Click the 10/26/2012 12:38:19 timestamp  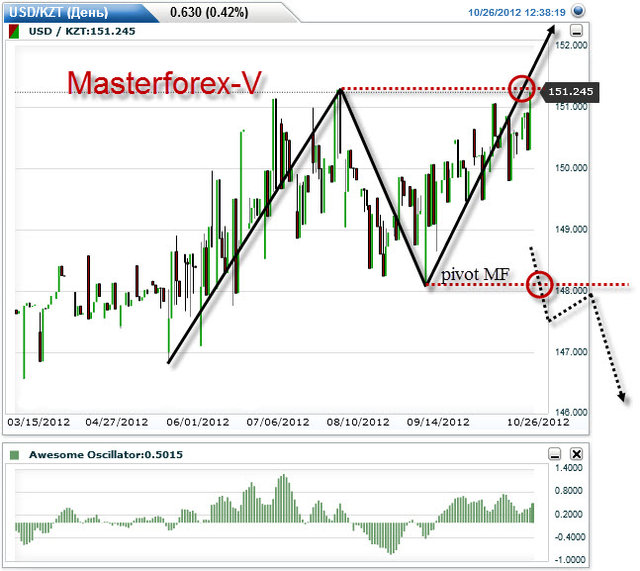[516, 12]
